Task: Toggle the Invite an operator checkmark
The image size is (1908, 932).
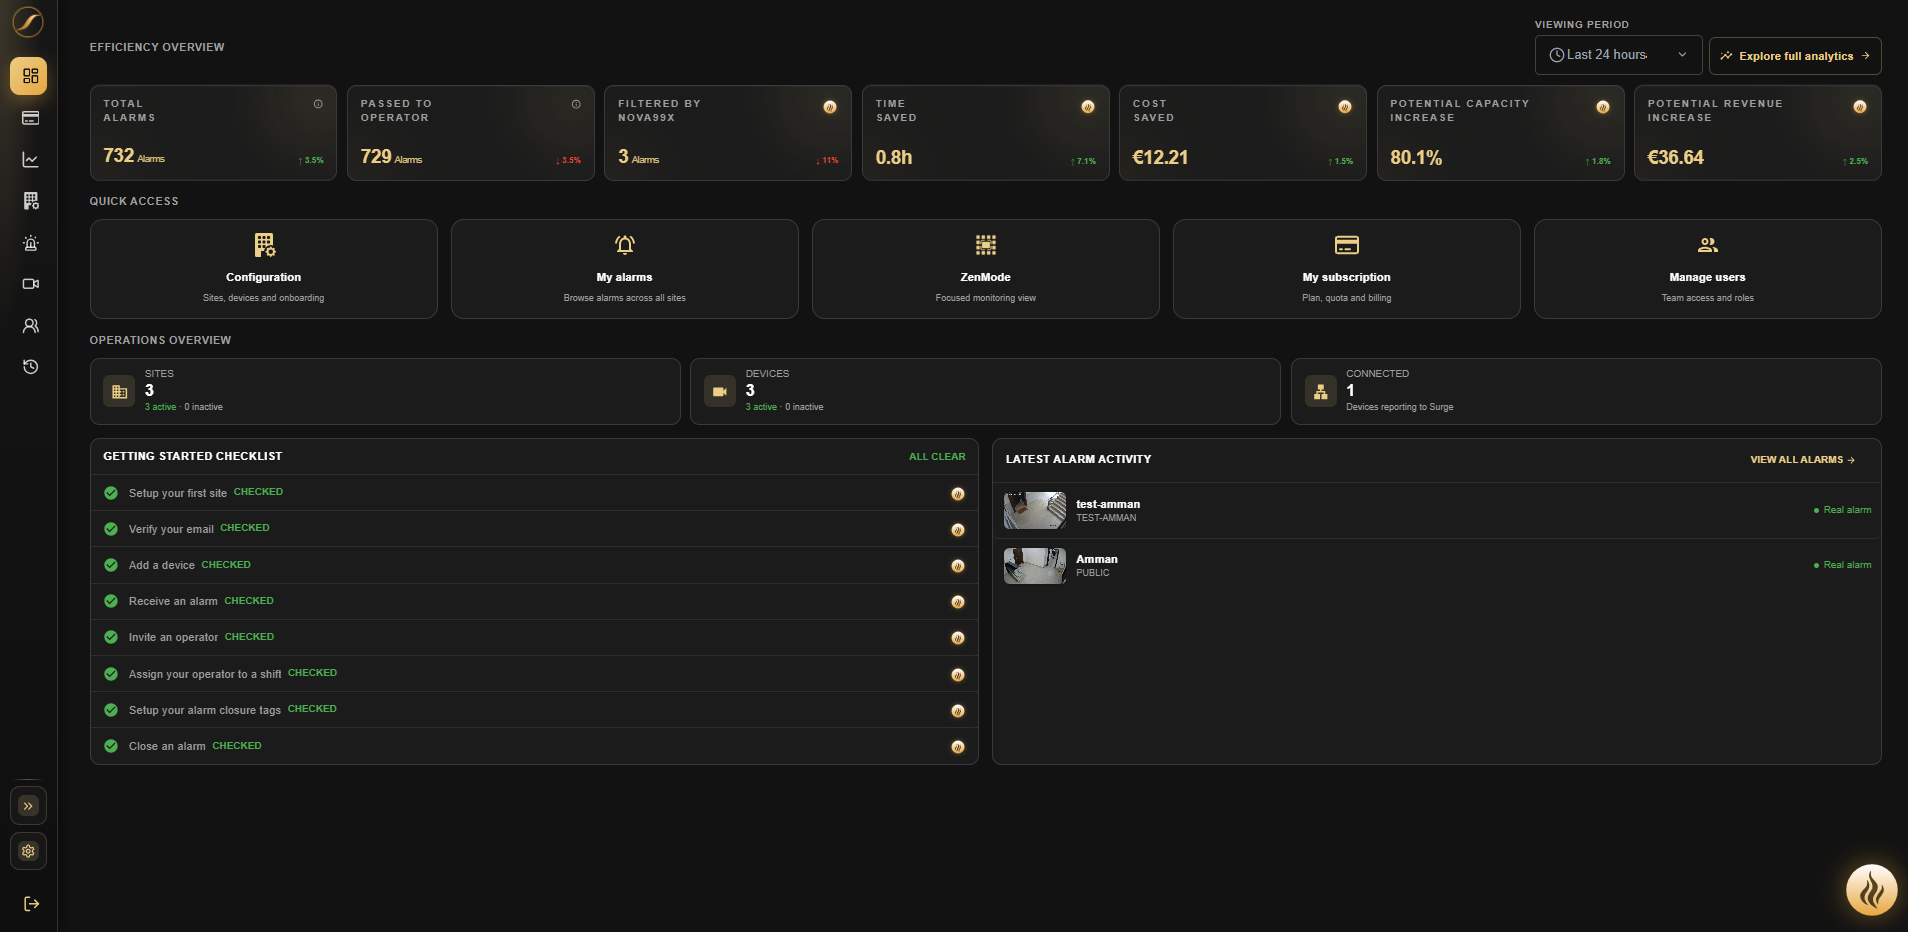Action: pyautogui.click(x=111, y=637)
